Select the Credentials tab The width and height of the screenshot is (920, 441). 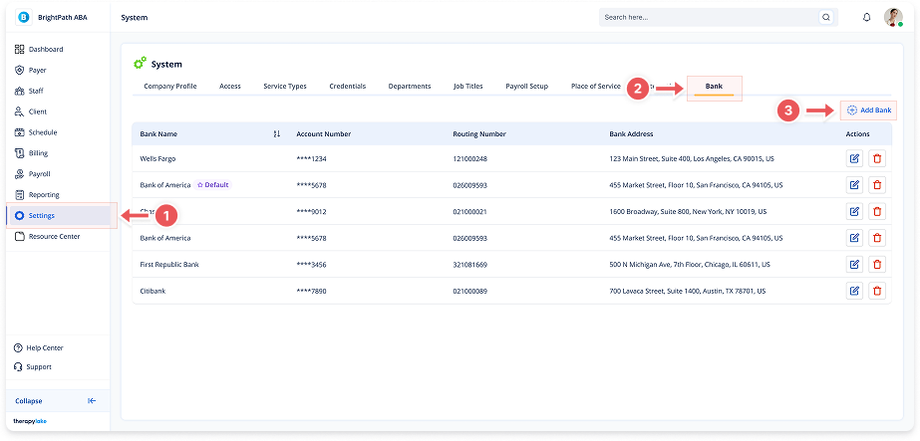point(347,87)
